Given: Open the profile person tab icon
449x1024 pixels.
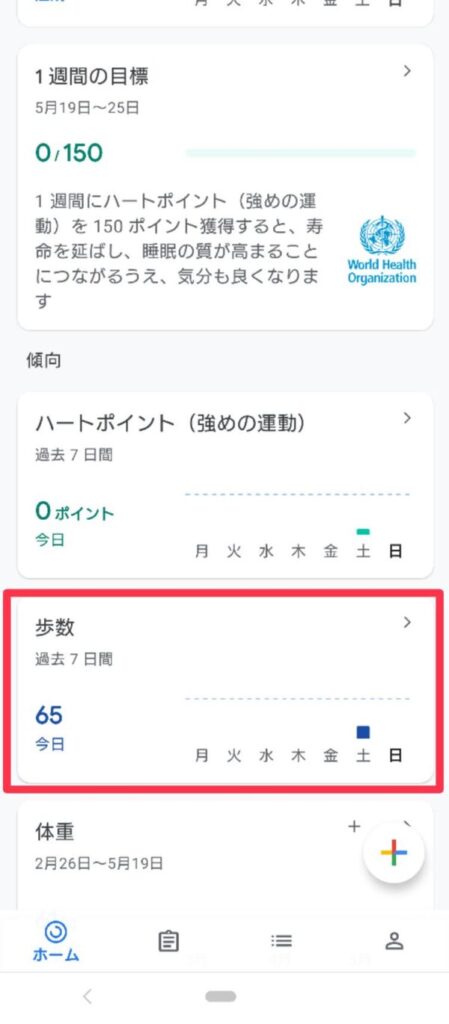Looking at the screenshot, I should [394, 941].
